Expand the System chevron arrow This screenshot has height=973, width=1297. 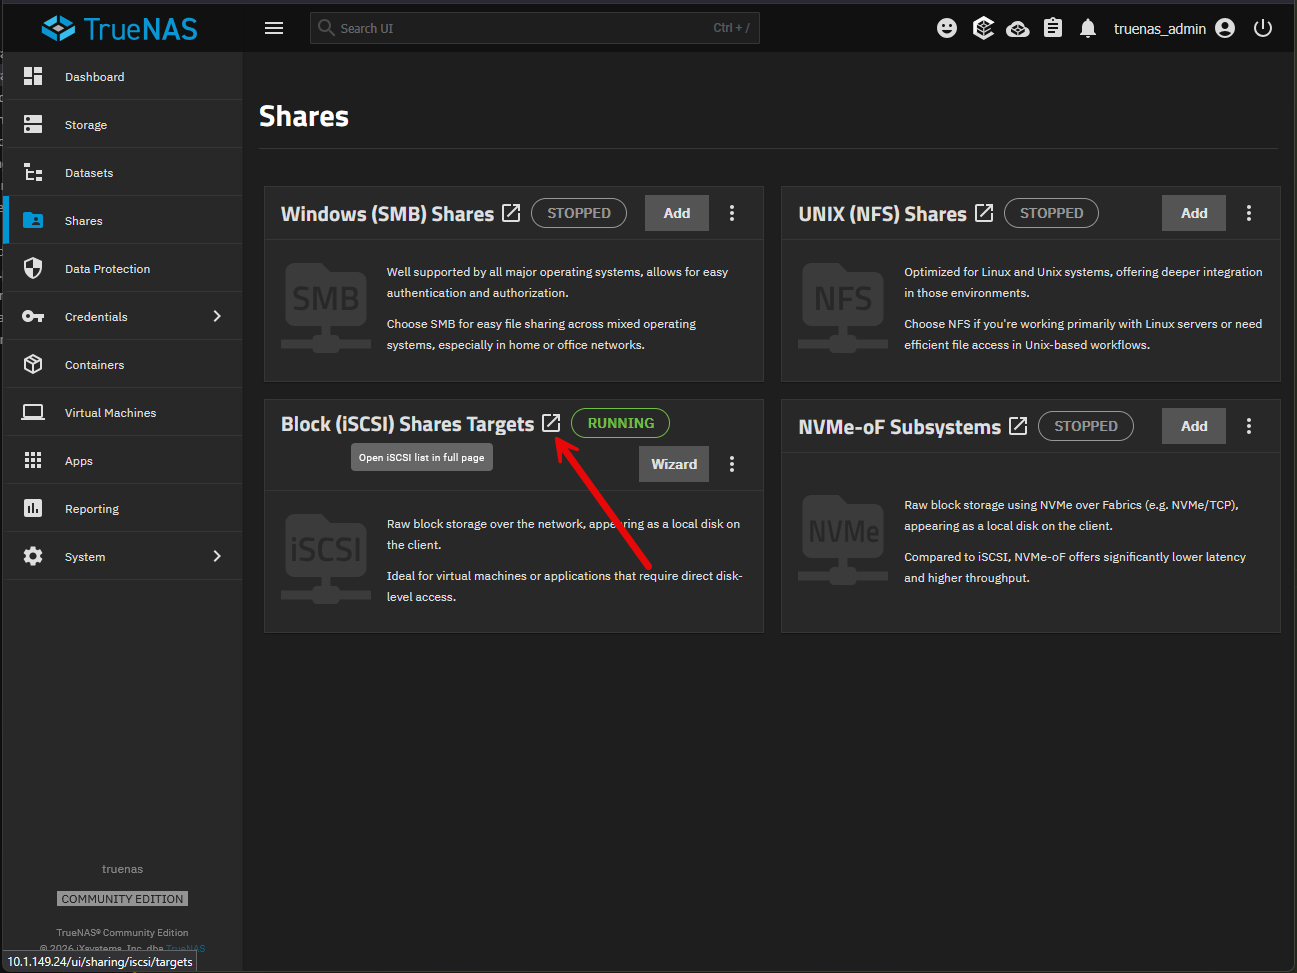[217, 556]
